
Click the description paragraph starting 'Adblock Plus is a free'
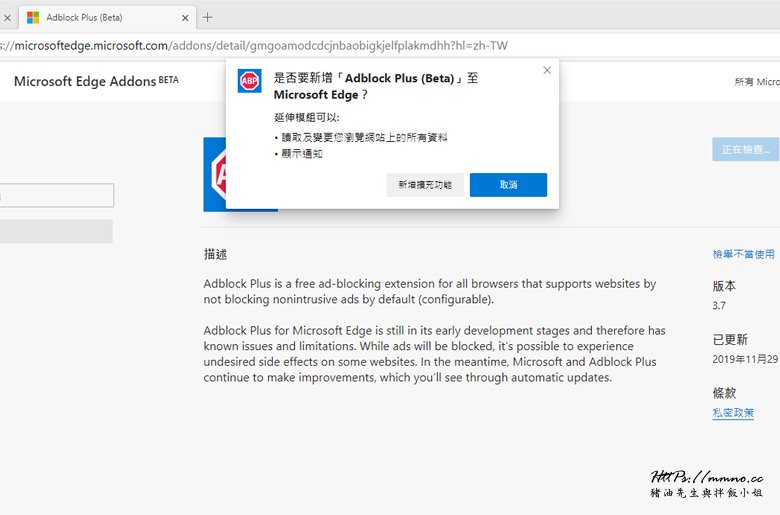(430, 292)
